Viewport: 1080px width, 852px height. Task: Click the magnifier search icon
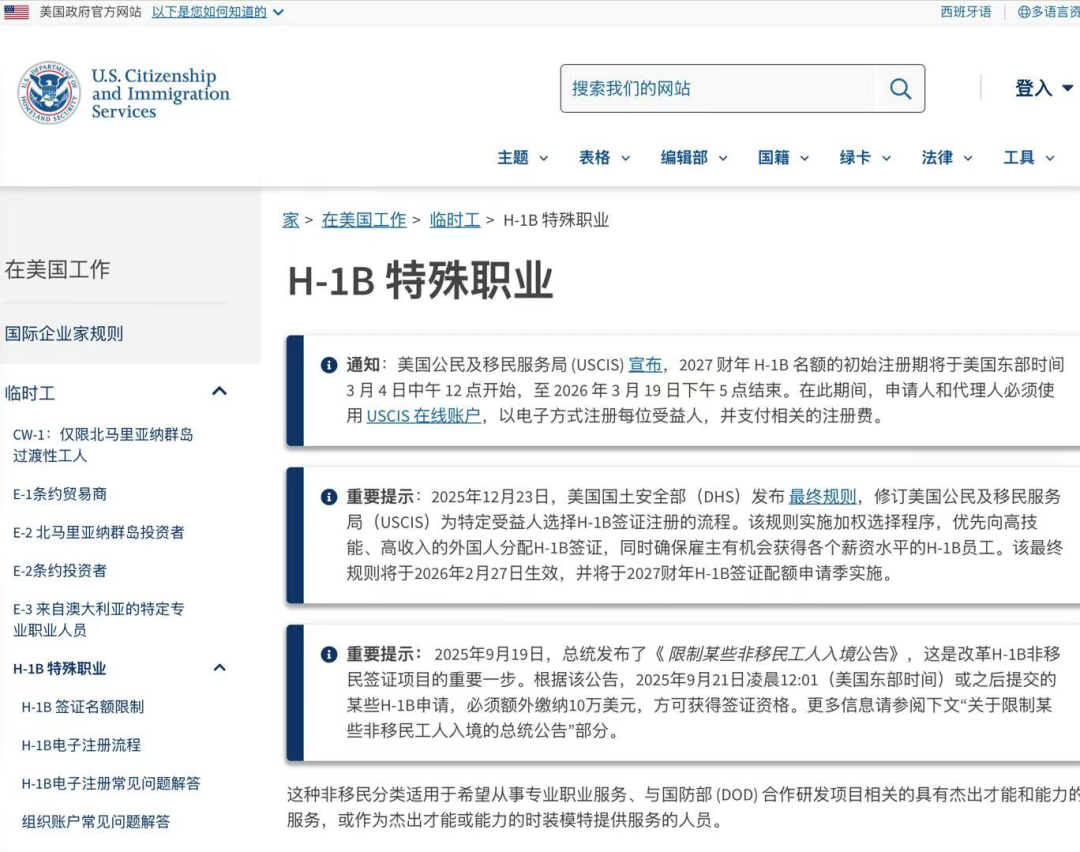point(900,88)
